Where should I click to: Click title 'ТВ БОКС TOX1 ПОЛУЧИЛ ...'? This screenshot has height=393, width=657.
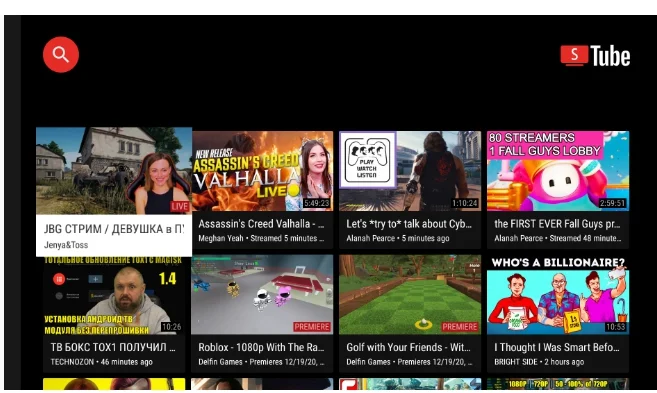click(x=113, y=347)
